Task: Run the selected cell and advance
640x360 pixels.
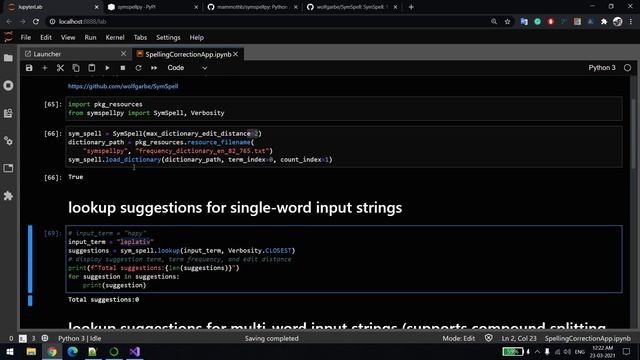Action: click(107, 68)
